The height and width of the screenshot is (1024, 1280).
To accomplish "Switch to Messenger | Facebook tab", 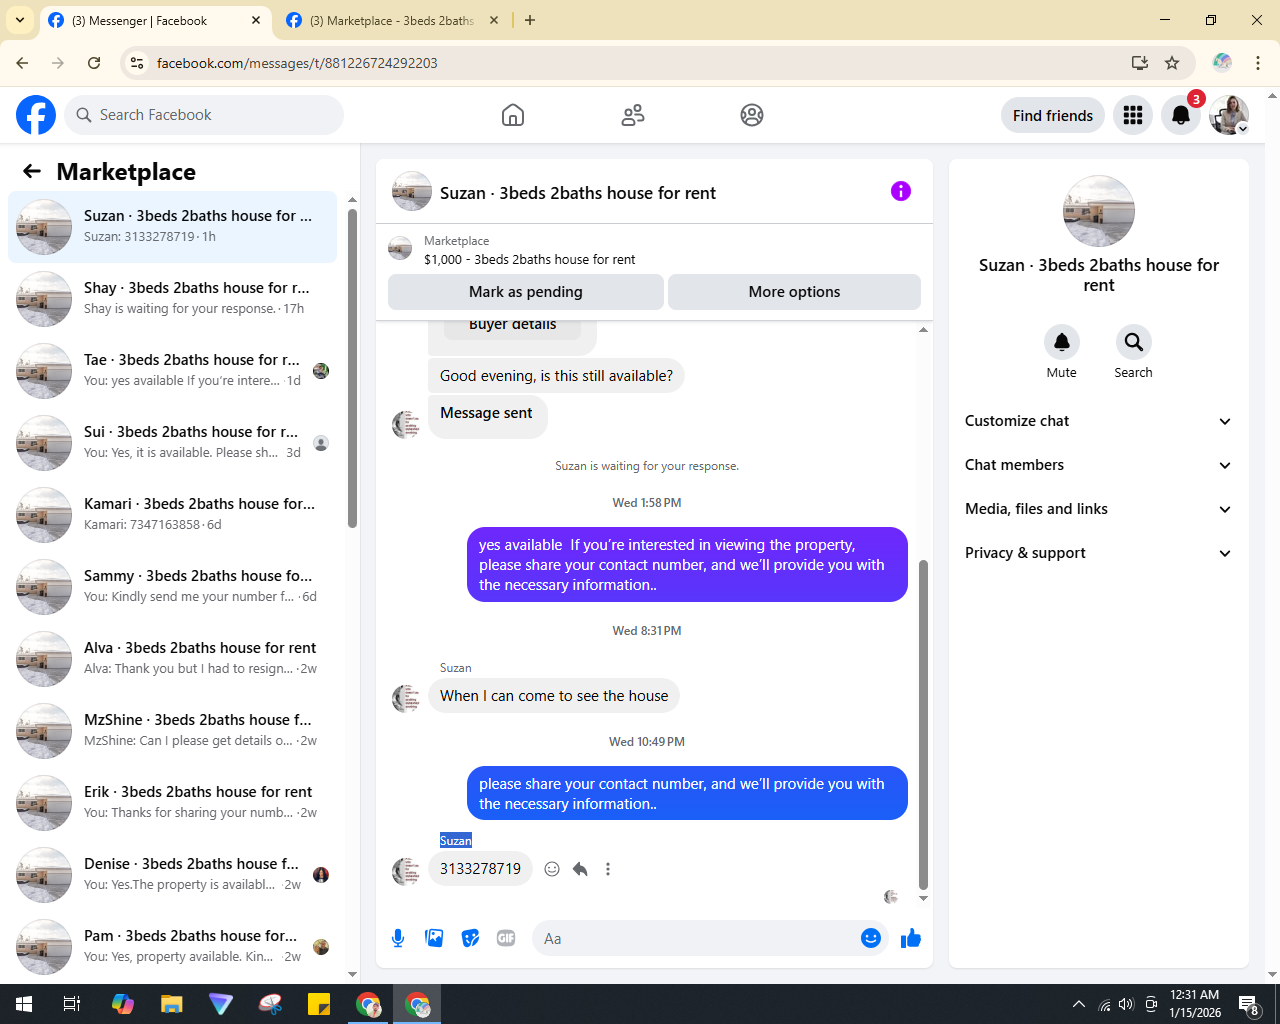I will coord(155,21).
